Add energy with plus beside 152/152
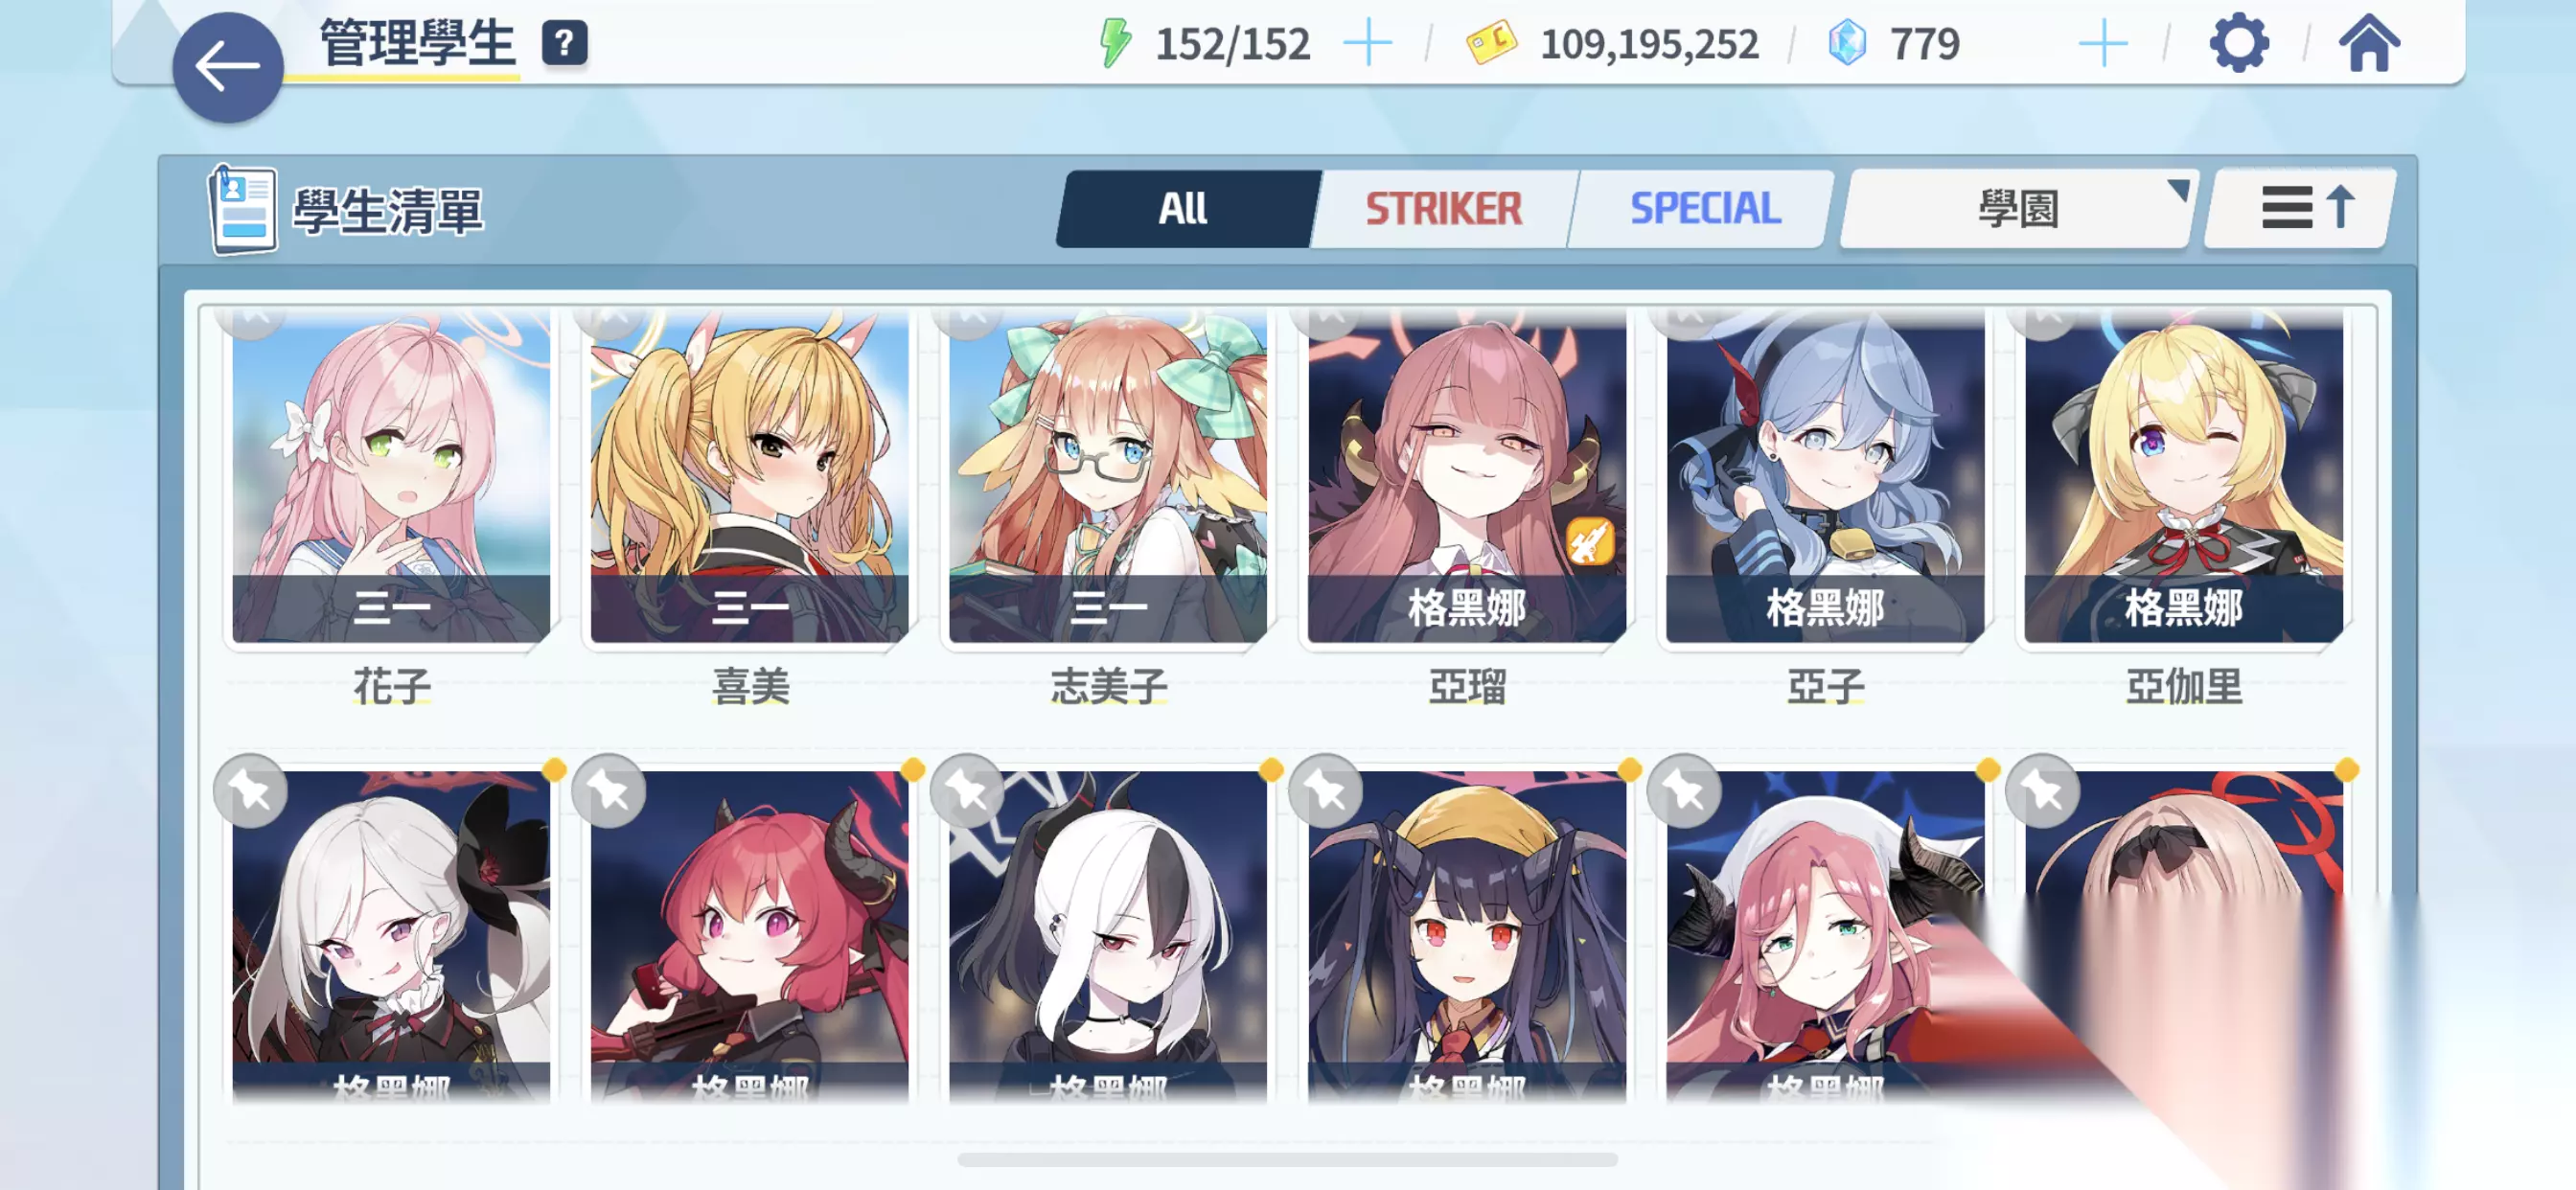 click(1367, 44)
